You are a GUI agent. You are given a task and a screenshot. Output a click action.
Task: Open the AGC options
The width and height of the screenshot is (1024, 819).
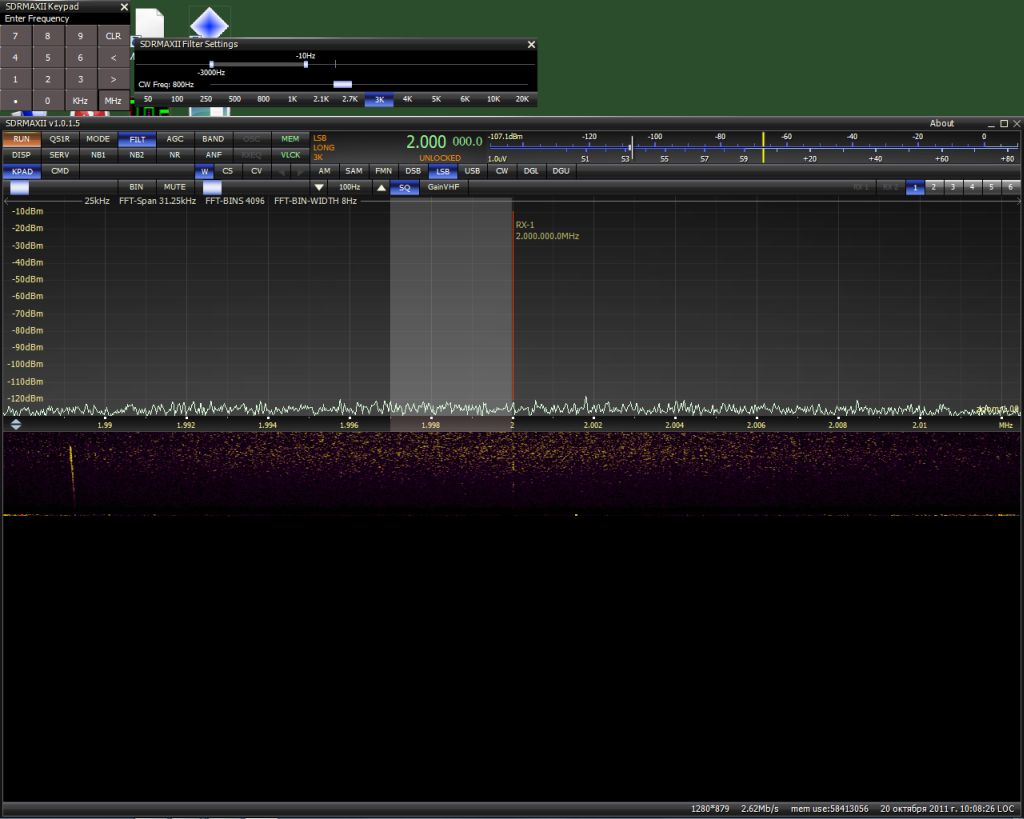(x=175, y=139)
